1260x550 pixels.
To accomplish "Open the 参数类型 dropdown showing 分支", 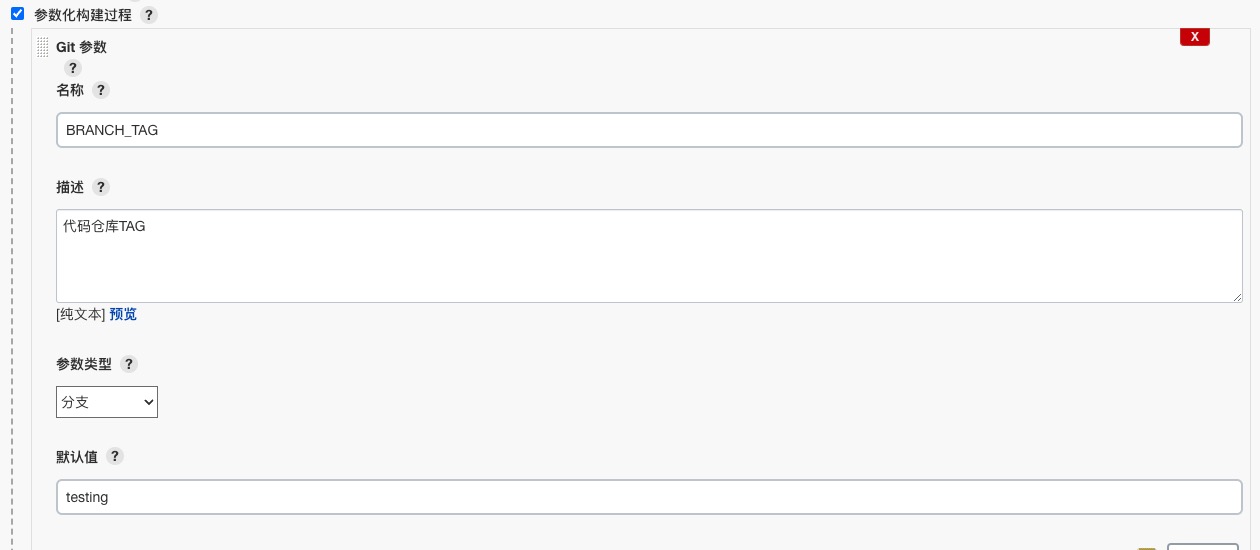I will pyautogui.click(x=107, y=401).
